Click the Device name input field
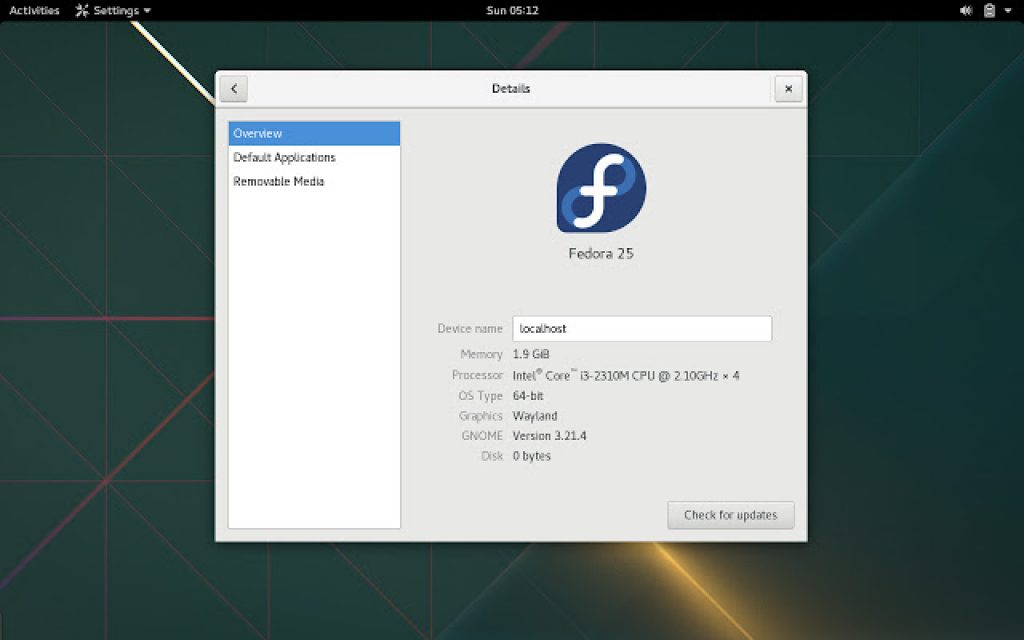This screenshot has height=640, width=1024. pyautogui.click(x=642, y=328)
